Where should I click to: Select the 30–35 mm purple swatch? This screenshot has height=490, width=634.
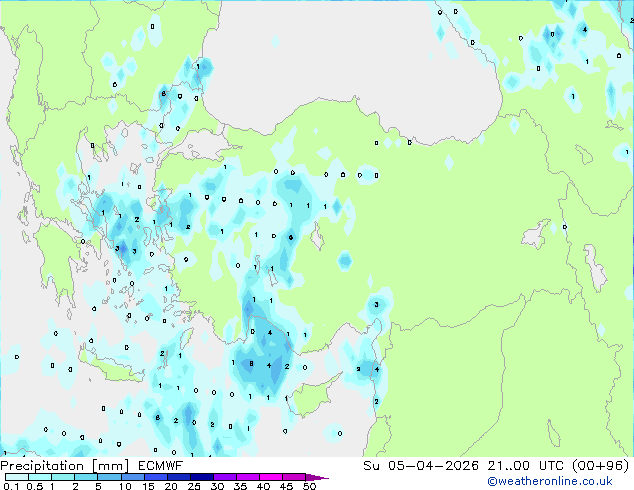pyautogui.click(x=225, y=477)
